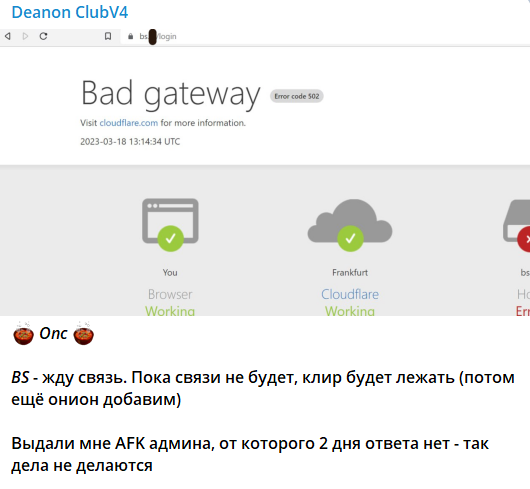
Task: Go back with the browser back arrow
Action: point(8,36)
